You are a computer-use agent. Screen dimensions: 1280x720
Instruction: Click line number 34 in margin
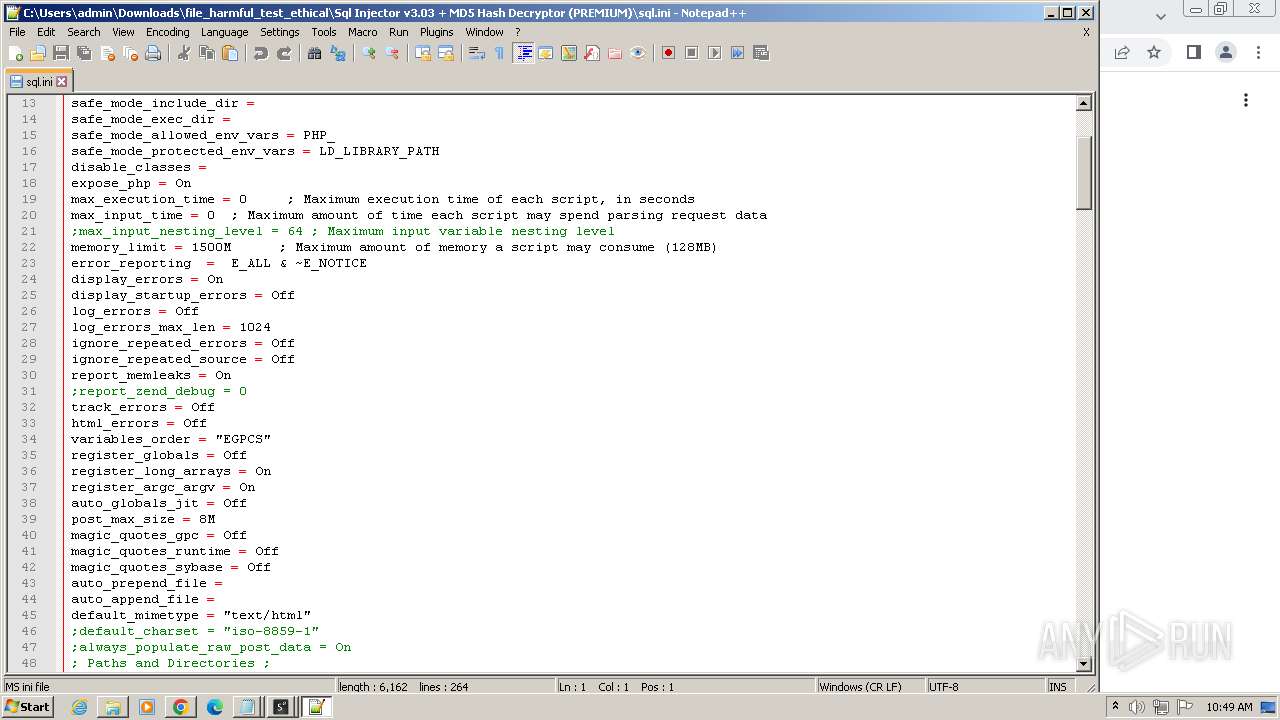pyautogui.click(x=28, y=439)
